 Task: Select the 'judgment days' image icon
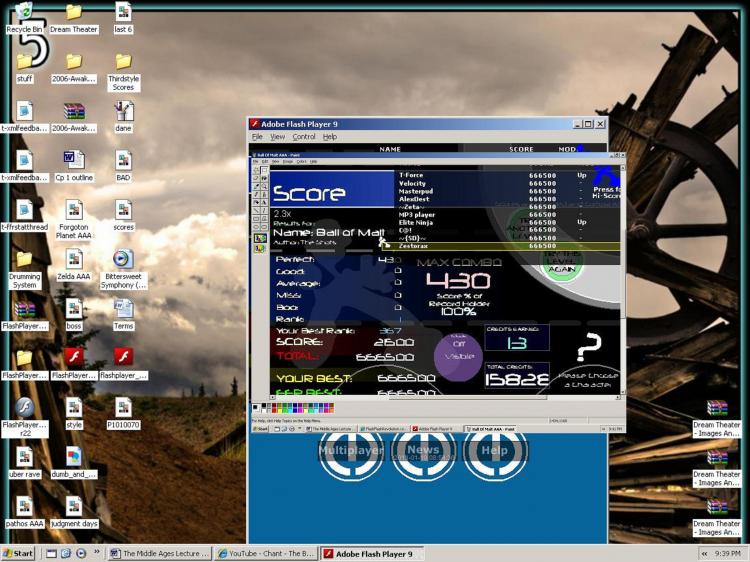tap(74, 512)
